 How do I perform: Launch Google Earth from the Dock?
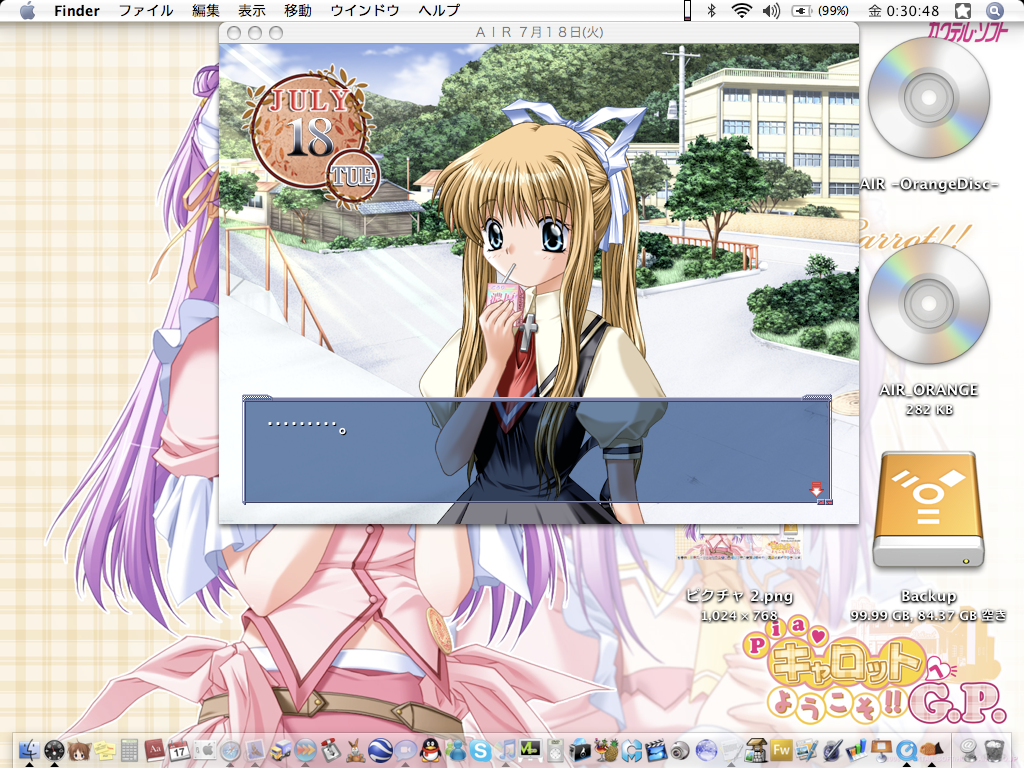click(379, 750)
